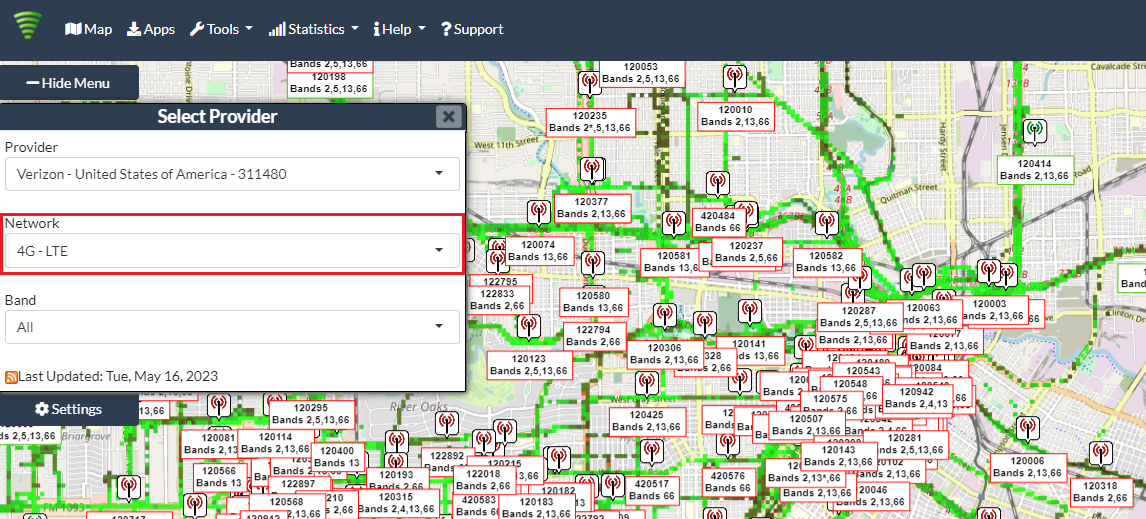The image size is (1146, 519).
Task: Open the Support link
Action: (x=472, y=29)
